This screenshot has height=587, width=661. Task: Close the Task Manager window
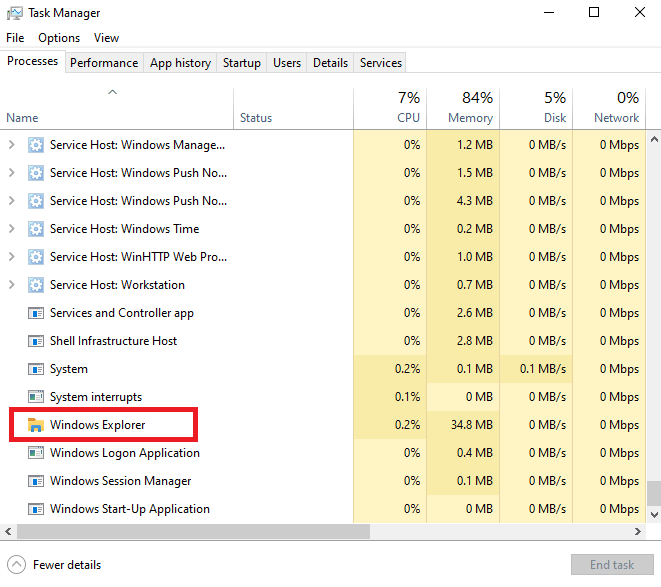[x=640, y=13]
